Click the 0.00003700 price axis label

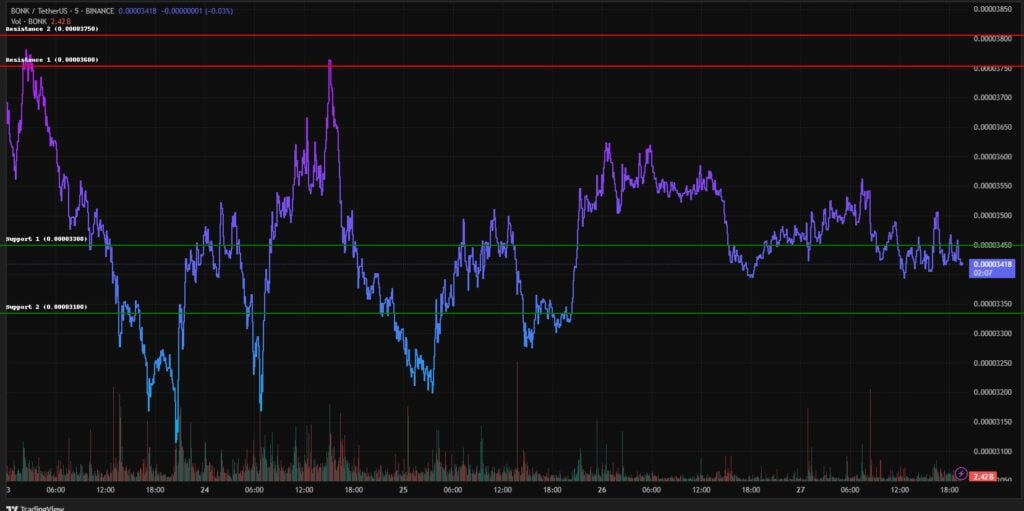coord(993,97)
